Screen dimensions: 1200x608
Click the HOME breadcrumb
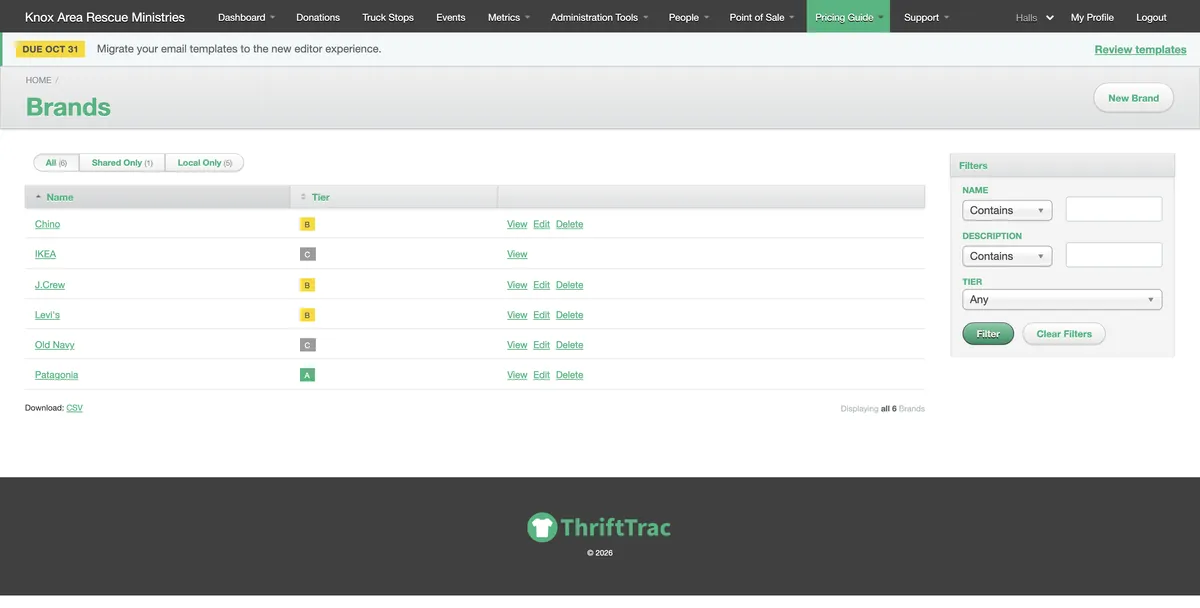coord(38,80)
